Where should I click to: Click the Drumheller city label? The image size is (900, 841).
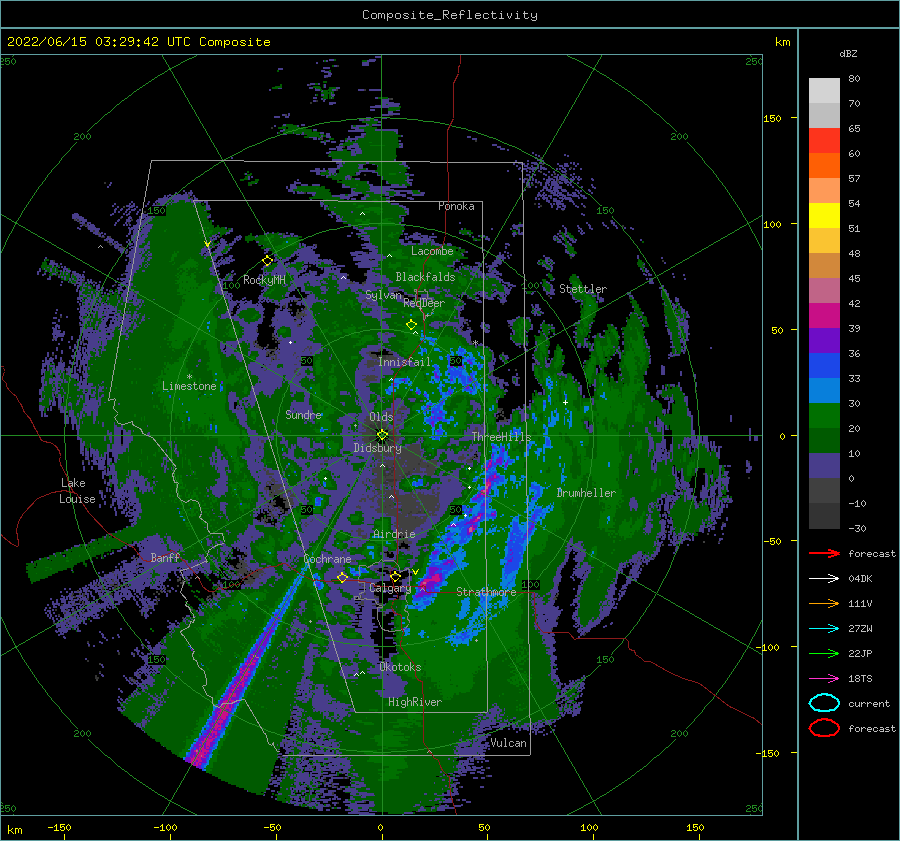coord(586,493)
